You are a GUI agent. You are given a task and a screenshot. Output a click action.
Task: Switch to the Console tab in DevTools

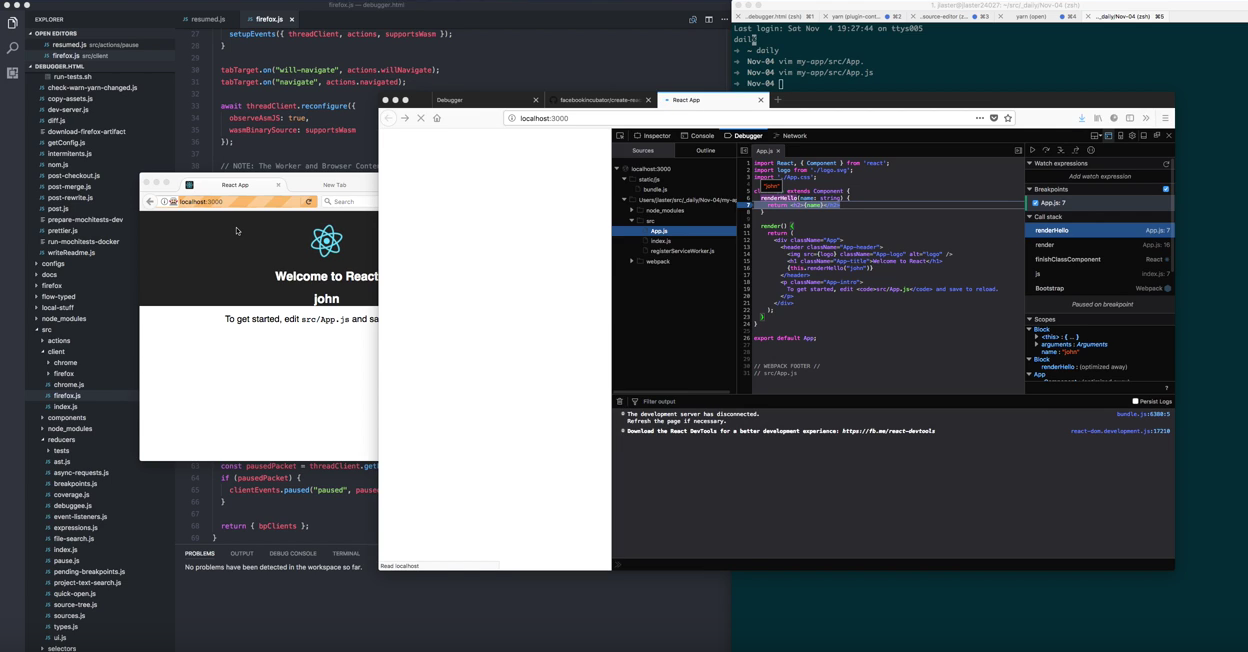698,136
